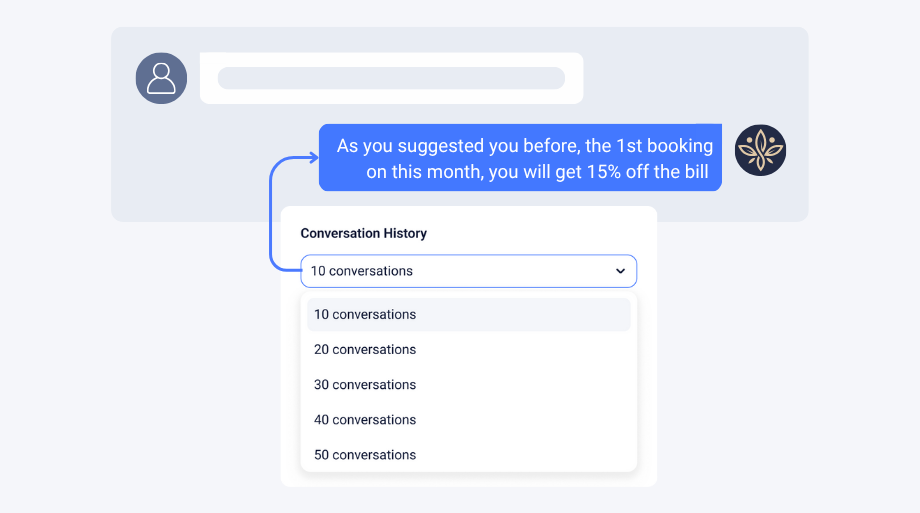The image size is (920, 513).
Task: Click the golden lotus bot avatar
Action: click(760, 150)
